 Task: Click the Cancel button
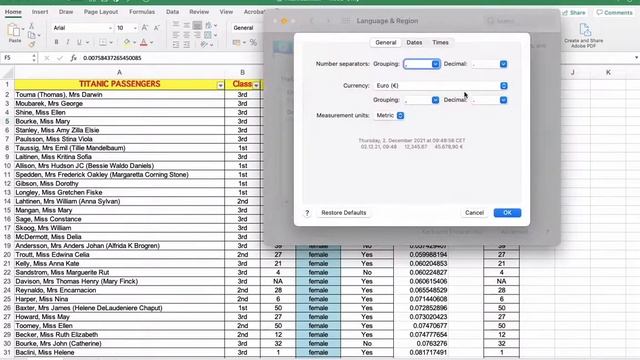click(x=474, y=213)
